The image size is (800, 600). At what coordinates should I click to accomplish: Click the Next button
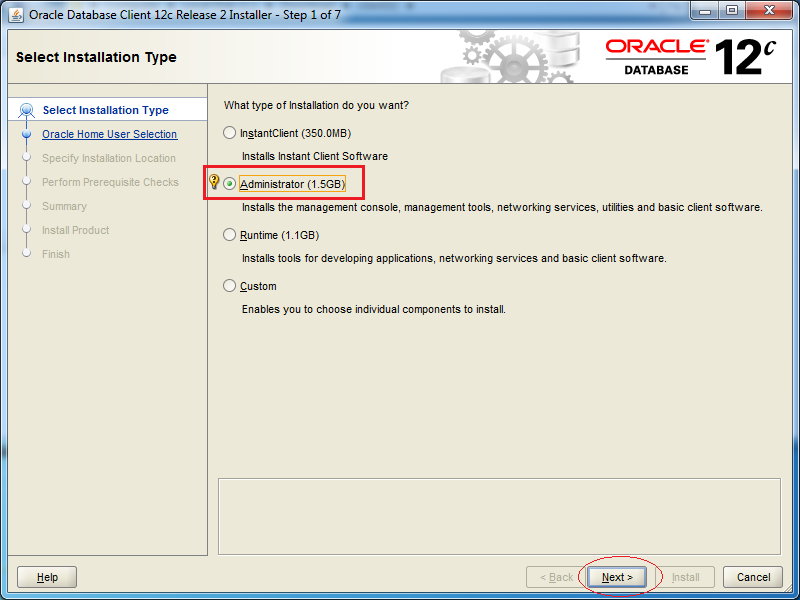617,577
